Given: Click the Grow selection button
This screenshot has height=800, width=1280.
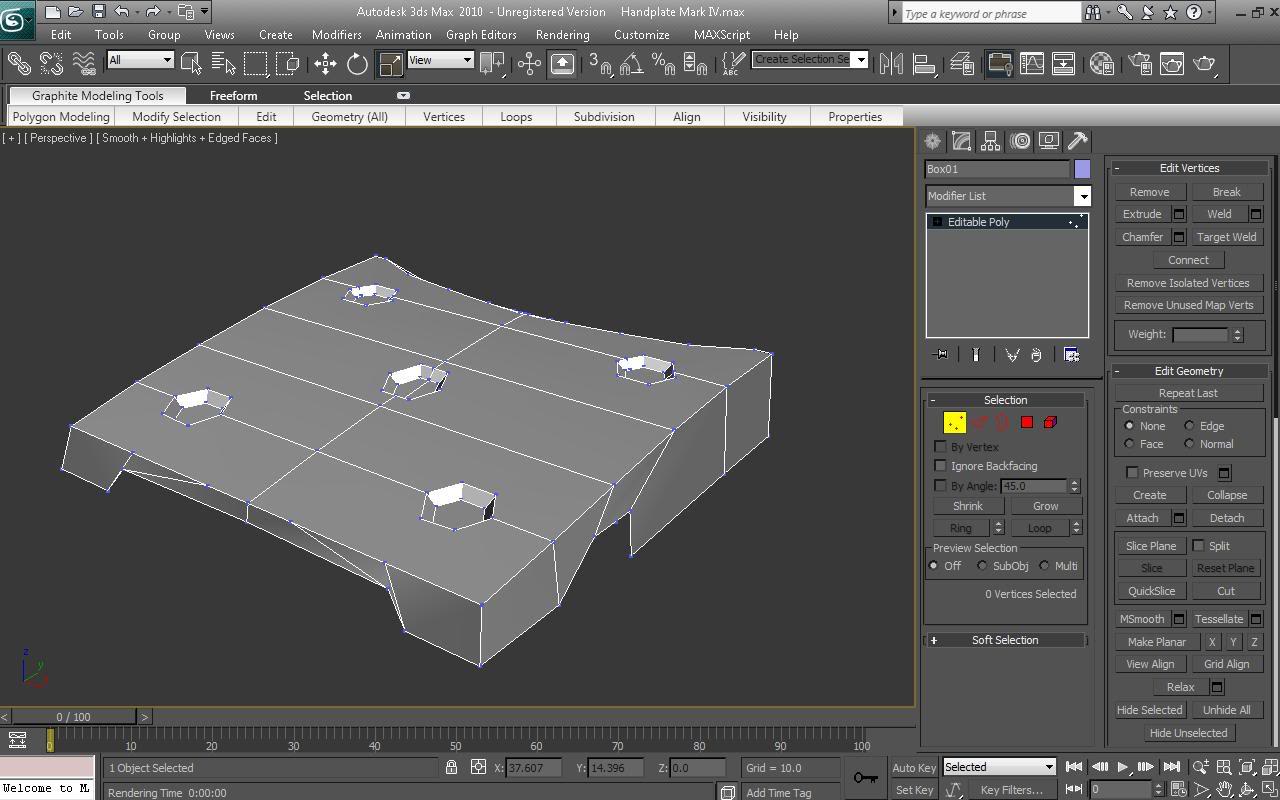Looking at the screenshot, I should [1045, 506].
